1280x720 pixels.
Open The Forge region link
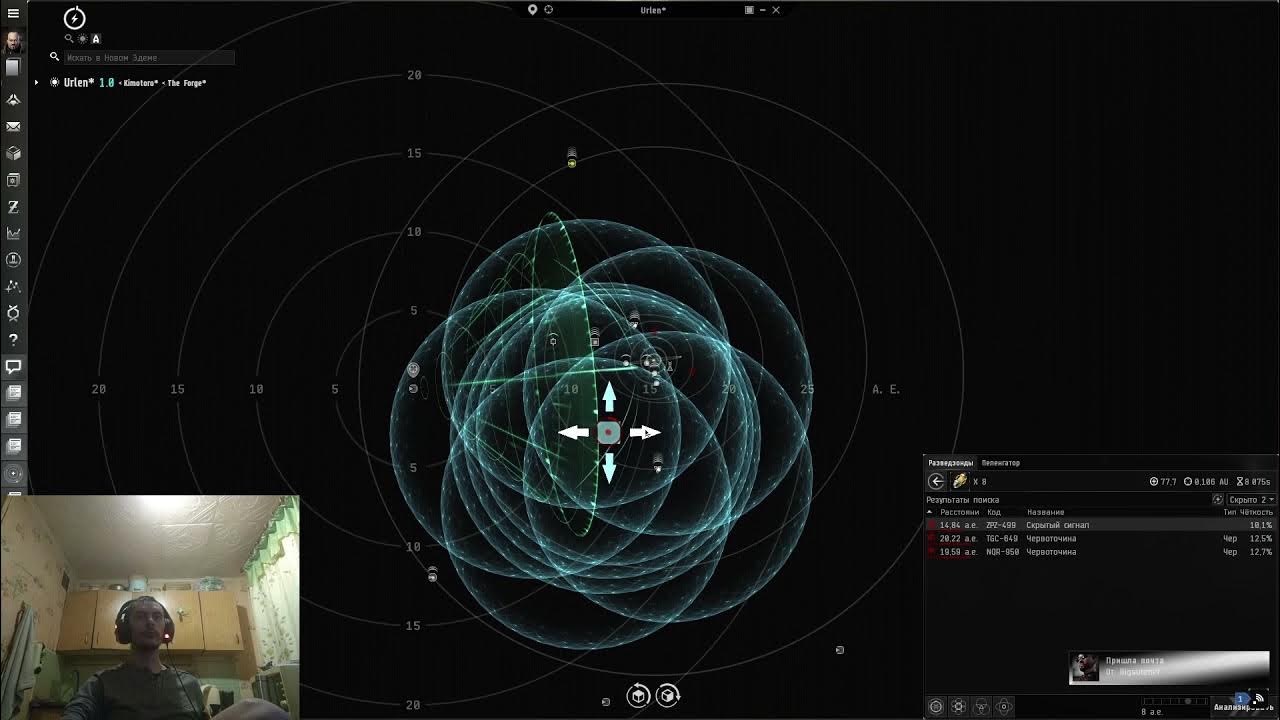tap(186, 83)
